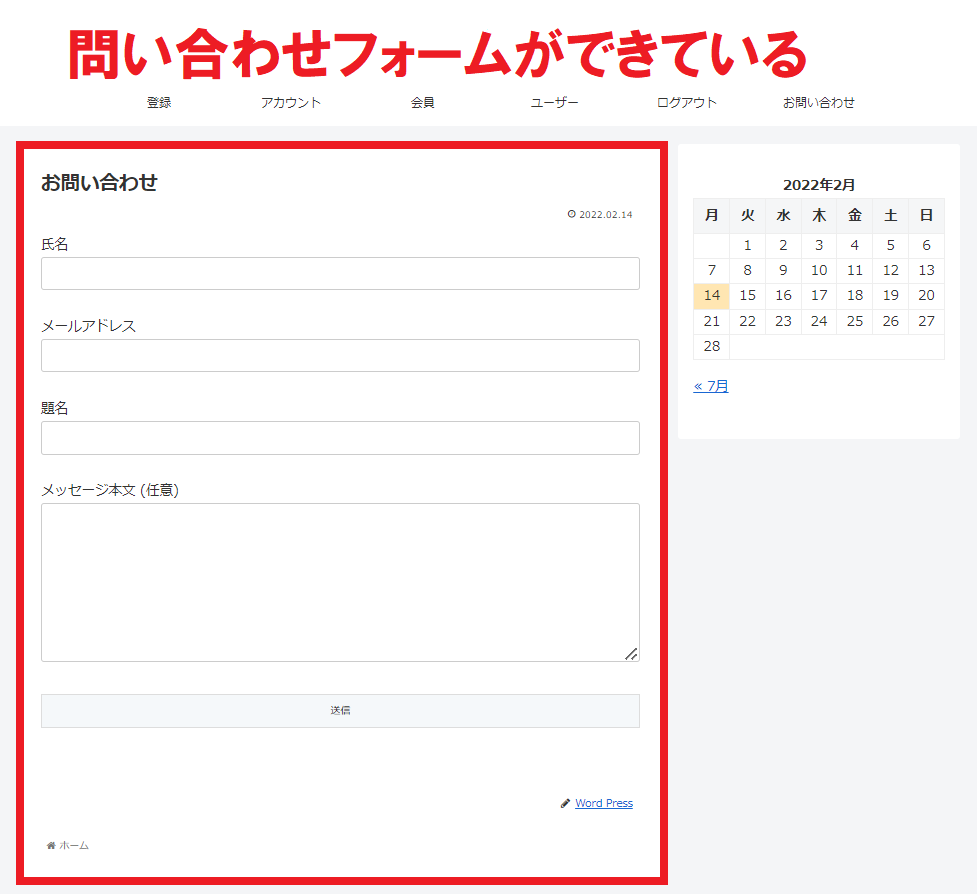Click the 月 column header in calendar

click(712, 216)
